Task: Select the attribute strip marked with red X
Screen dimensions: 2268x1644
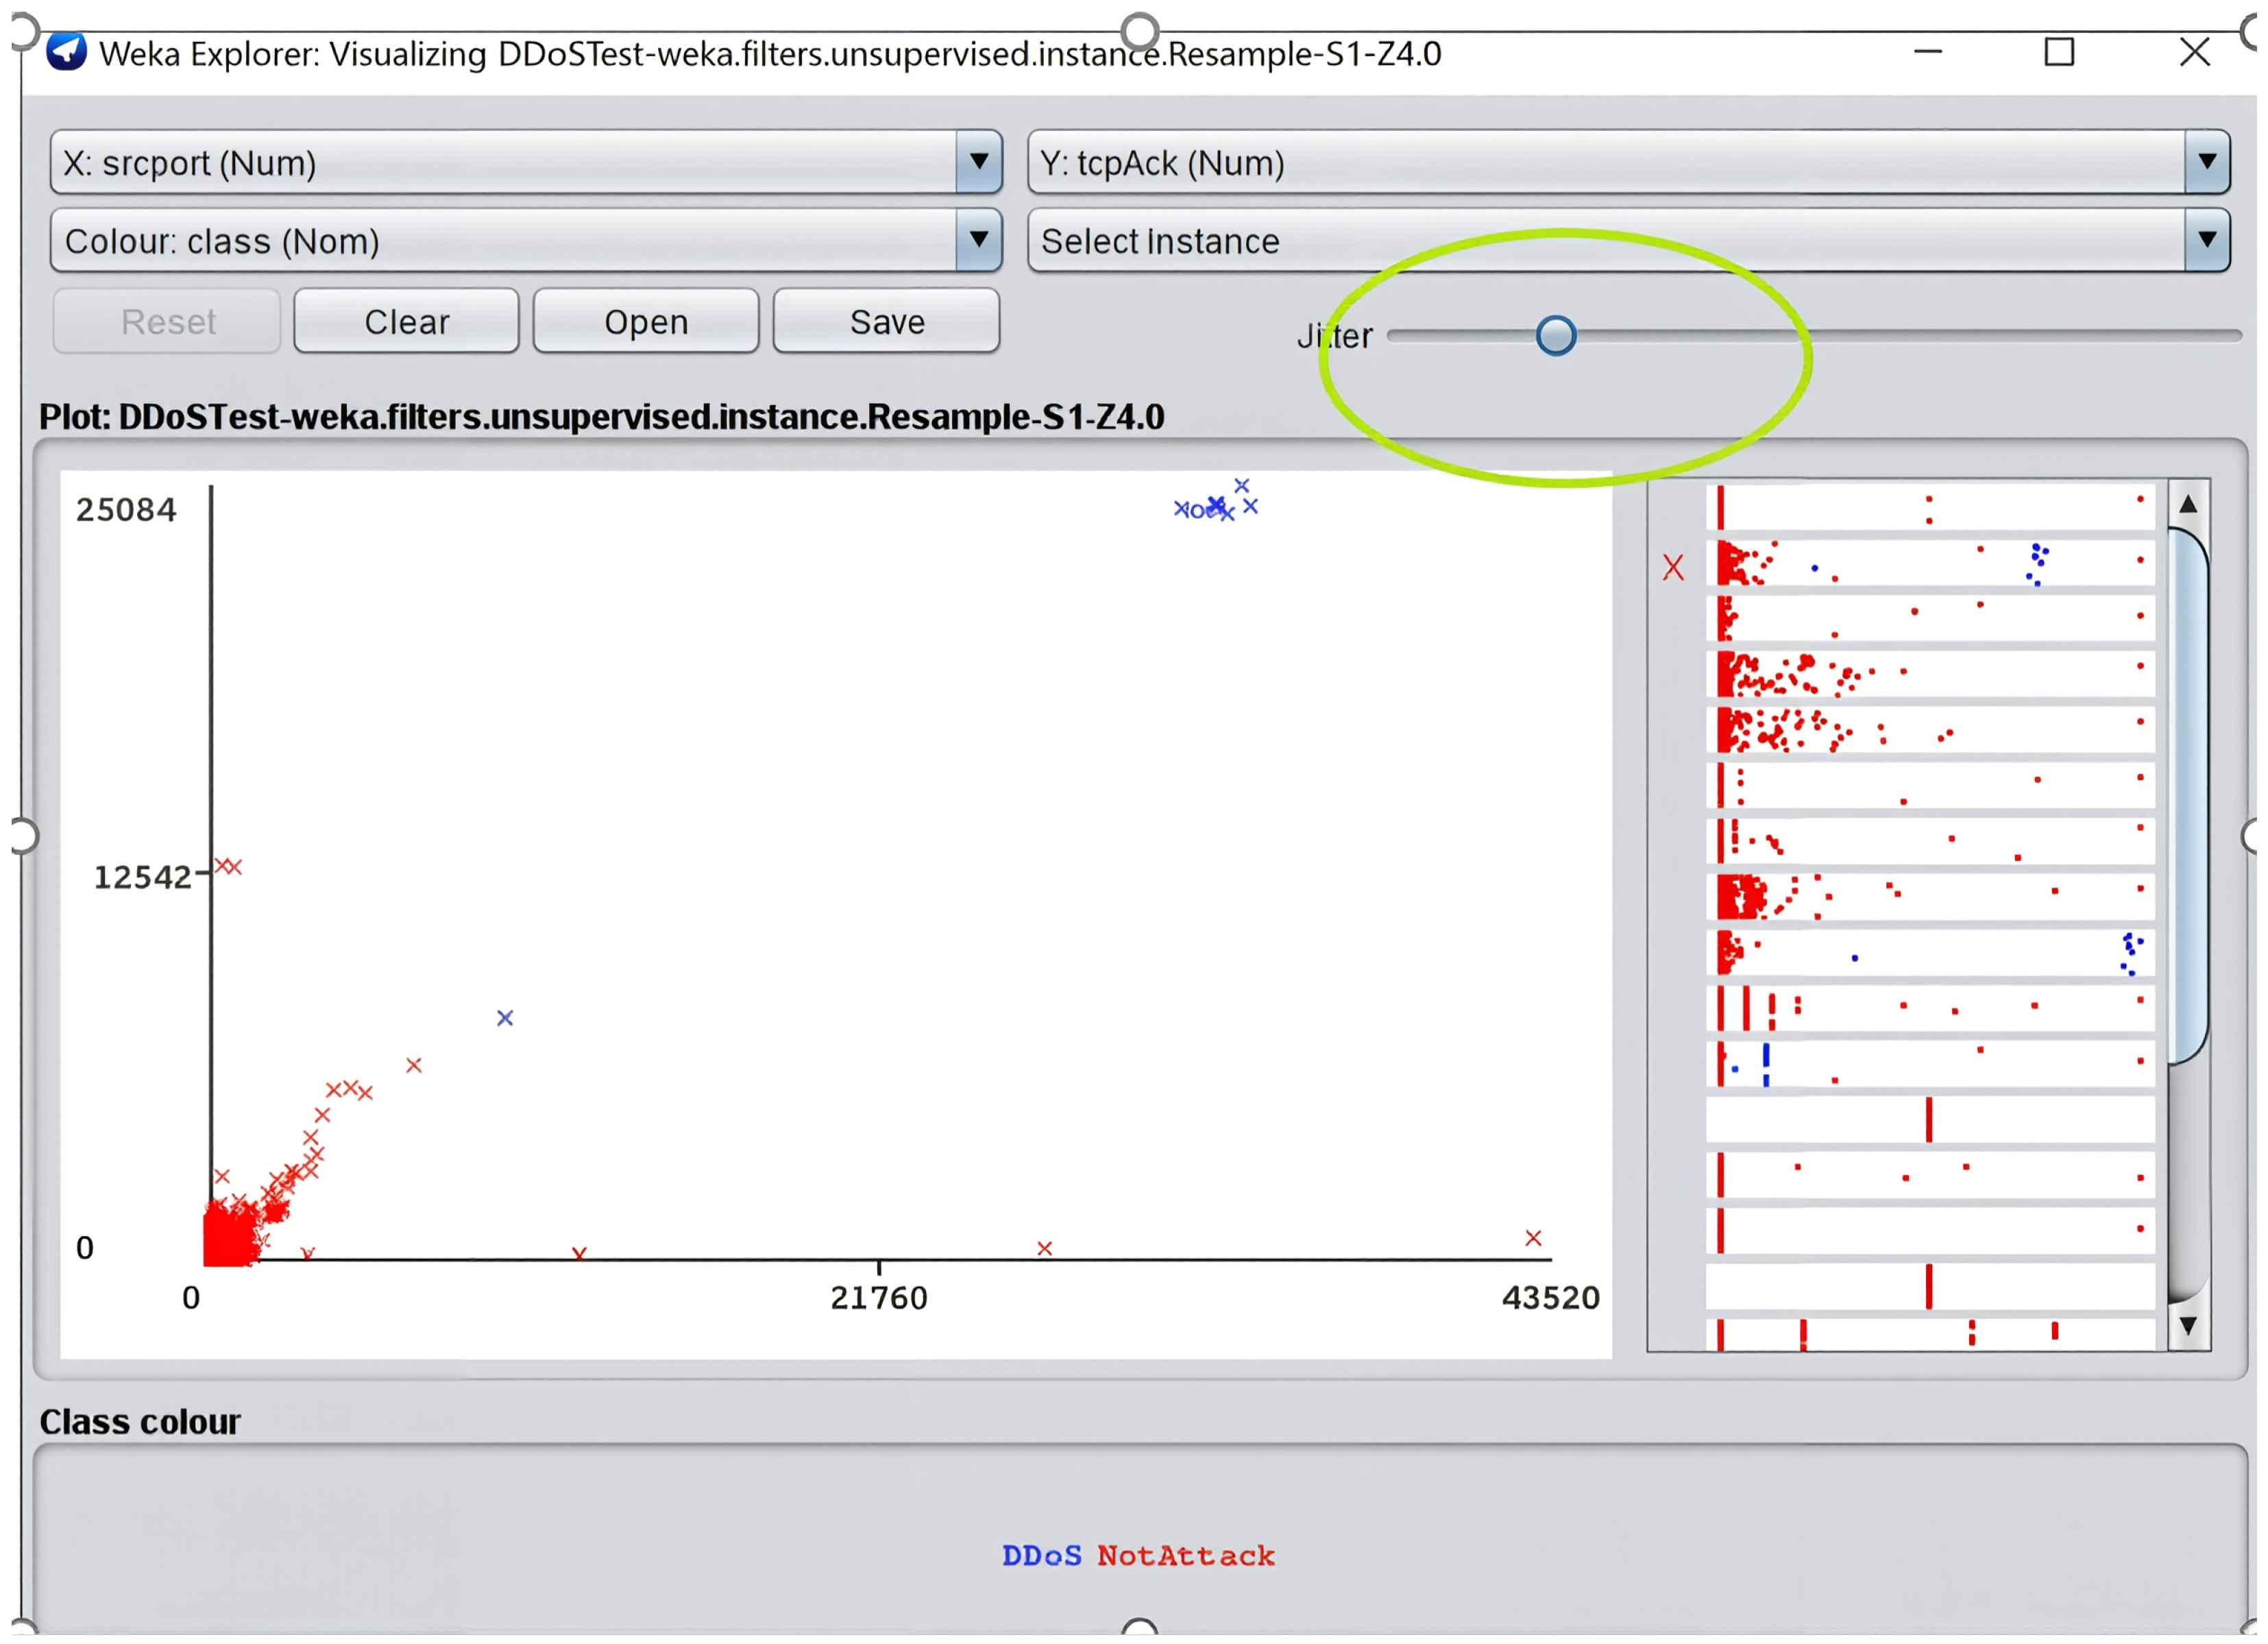Action: pyautogui.click(x=1931, y=564)
